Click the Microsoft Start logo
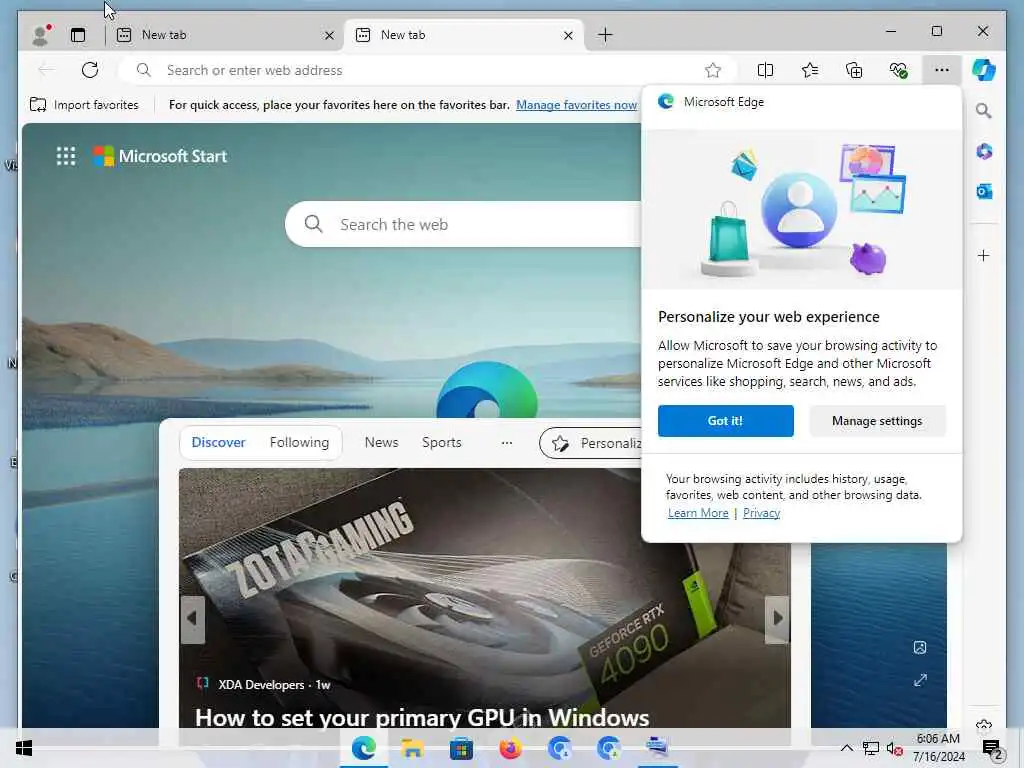 click(x=159, y=156)
